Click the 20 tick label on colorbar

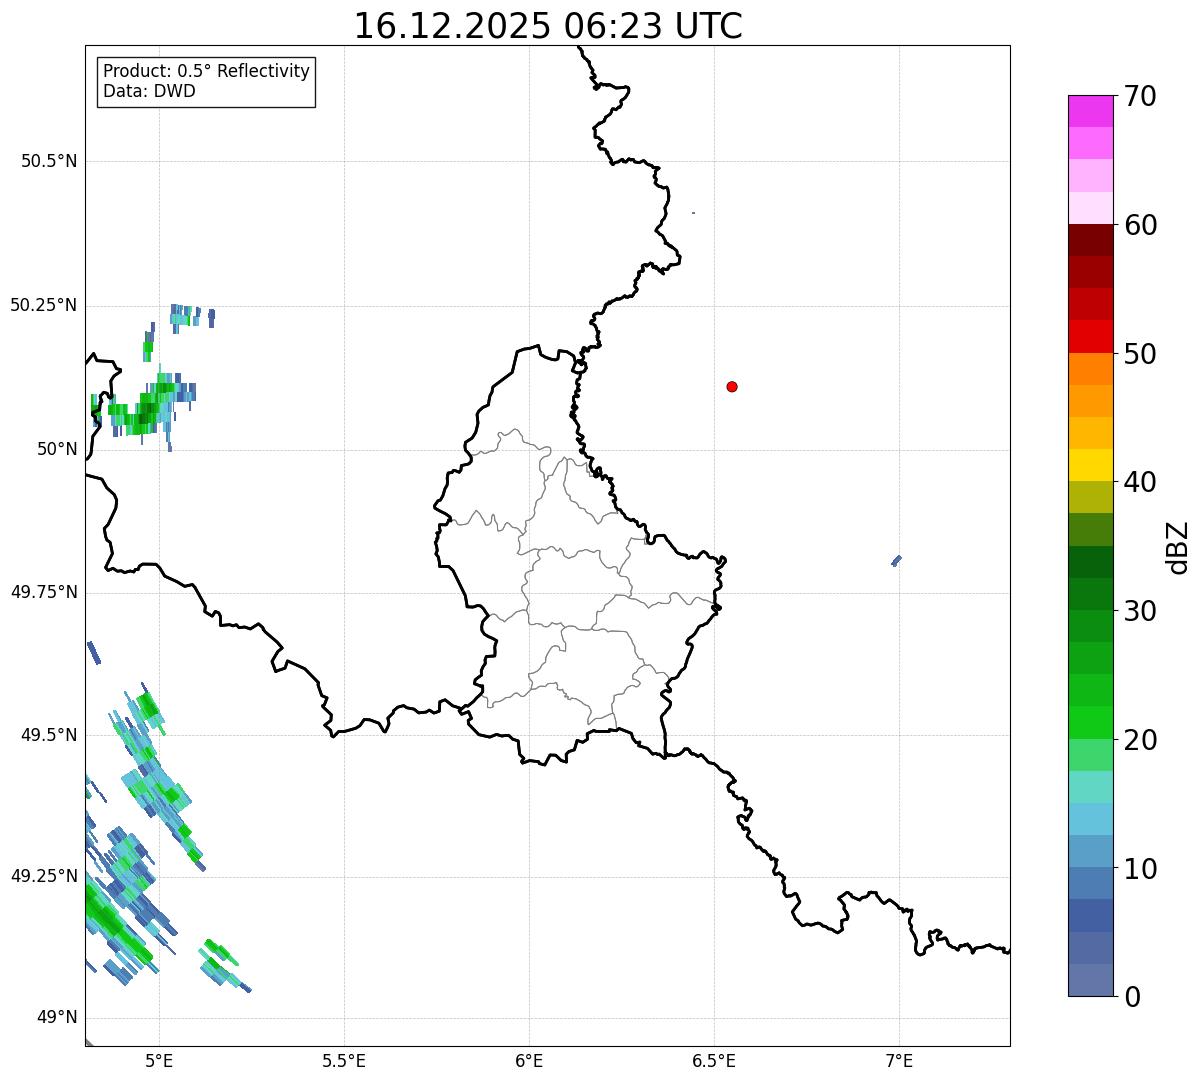tap(1140, 740)
